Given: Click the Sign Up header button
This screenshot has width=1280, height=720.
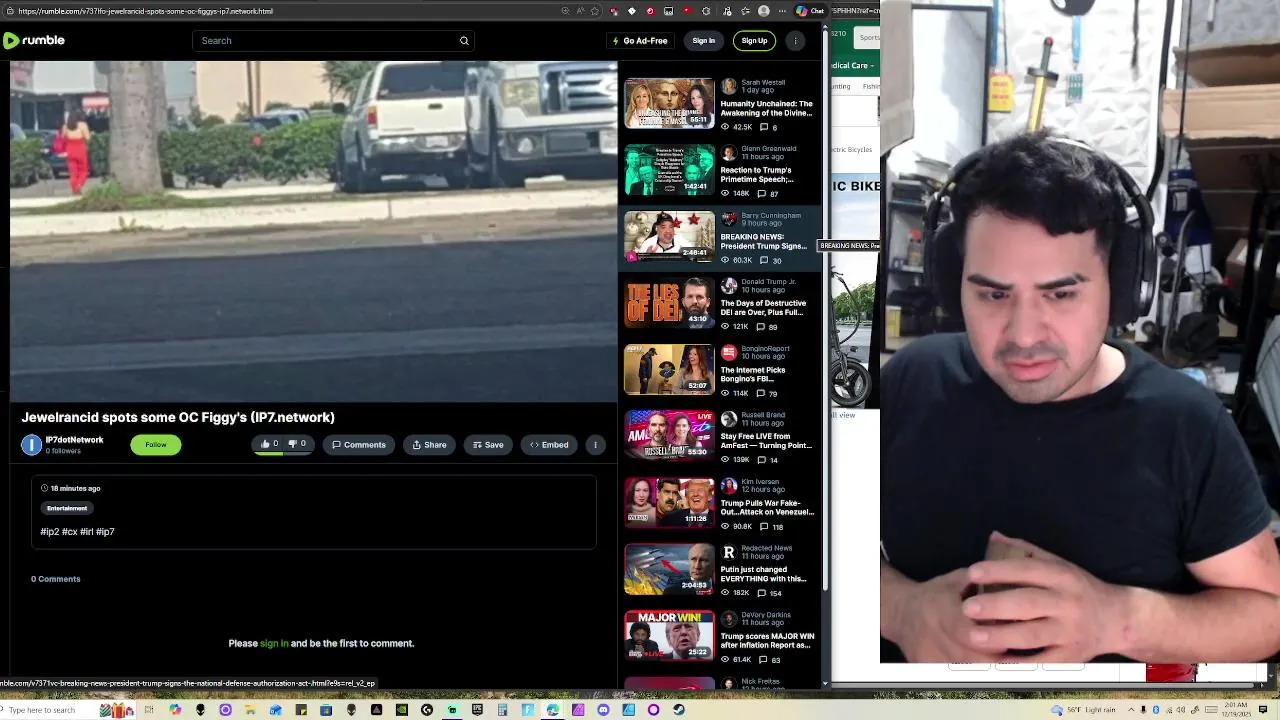Looking at the screenshot, I should click(x=754, y=41).
